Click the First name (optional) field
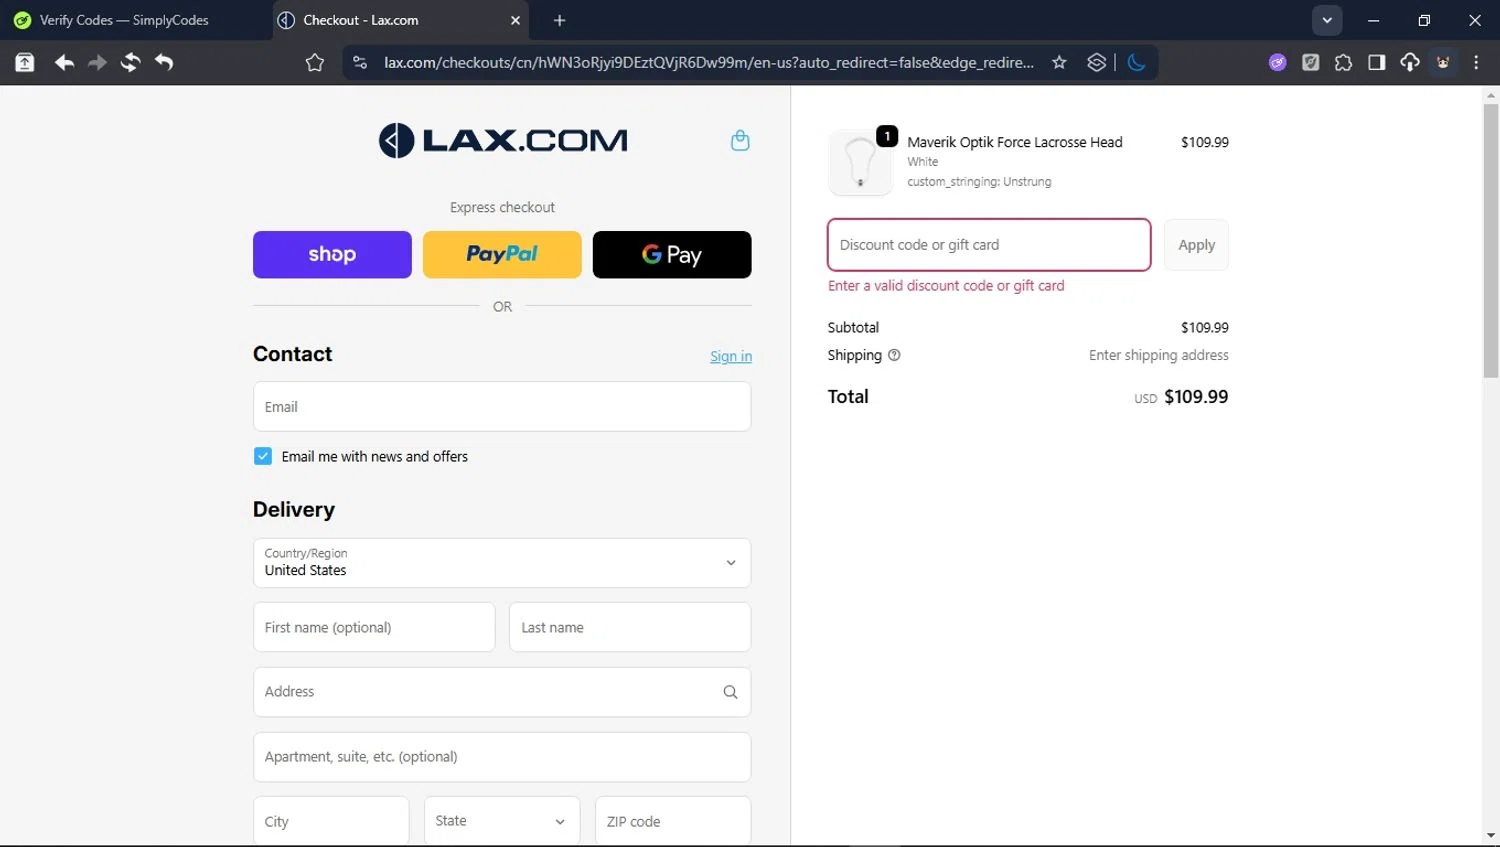Screen dimensions: 1500x847 coord(374,627)
